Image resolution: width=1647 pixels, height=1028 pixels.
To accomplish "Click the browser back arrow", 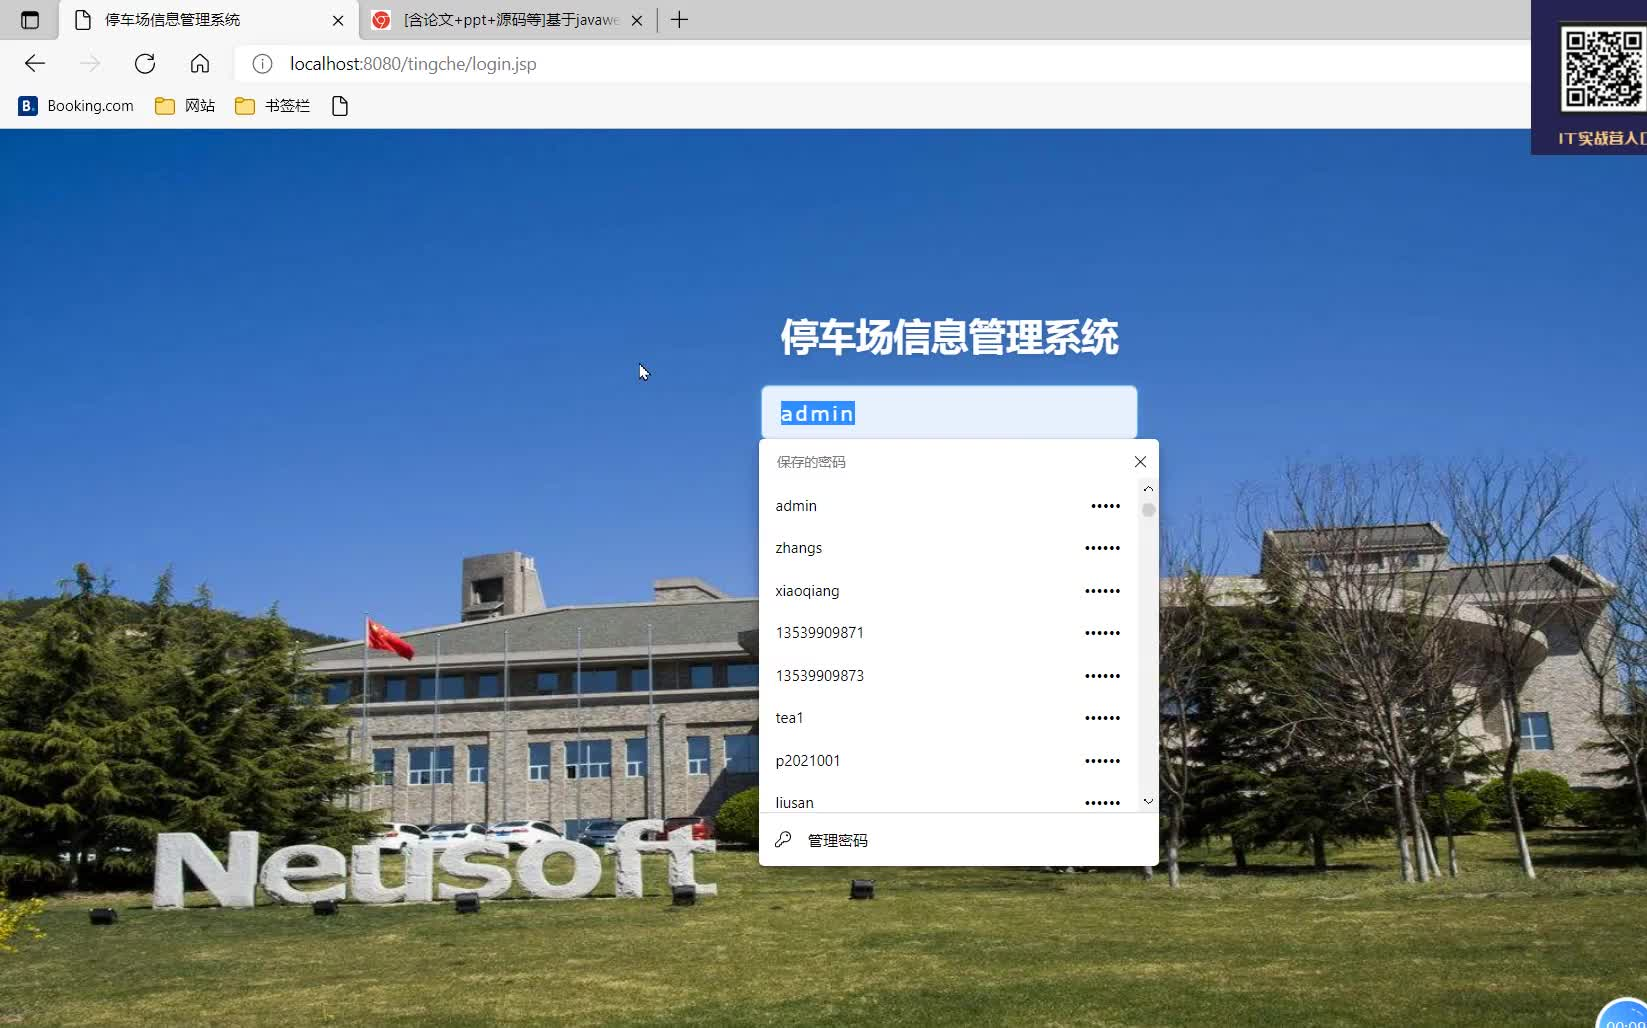I will pos(35,64).
